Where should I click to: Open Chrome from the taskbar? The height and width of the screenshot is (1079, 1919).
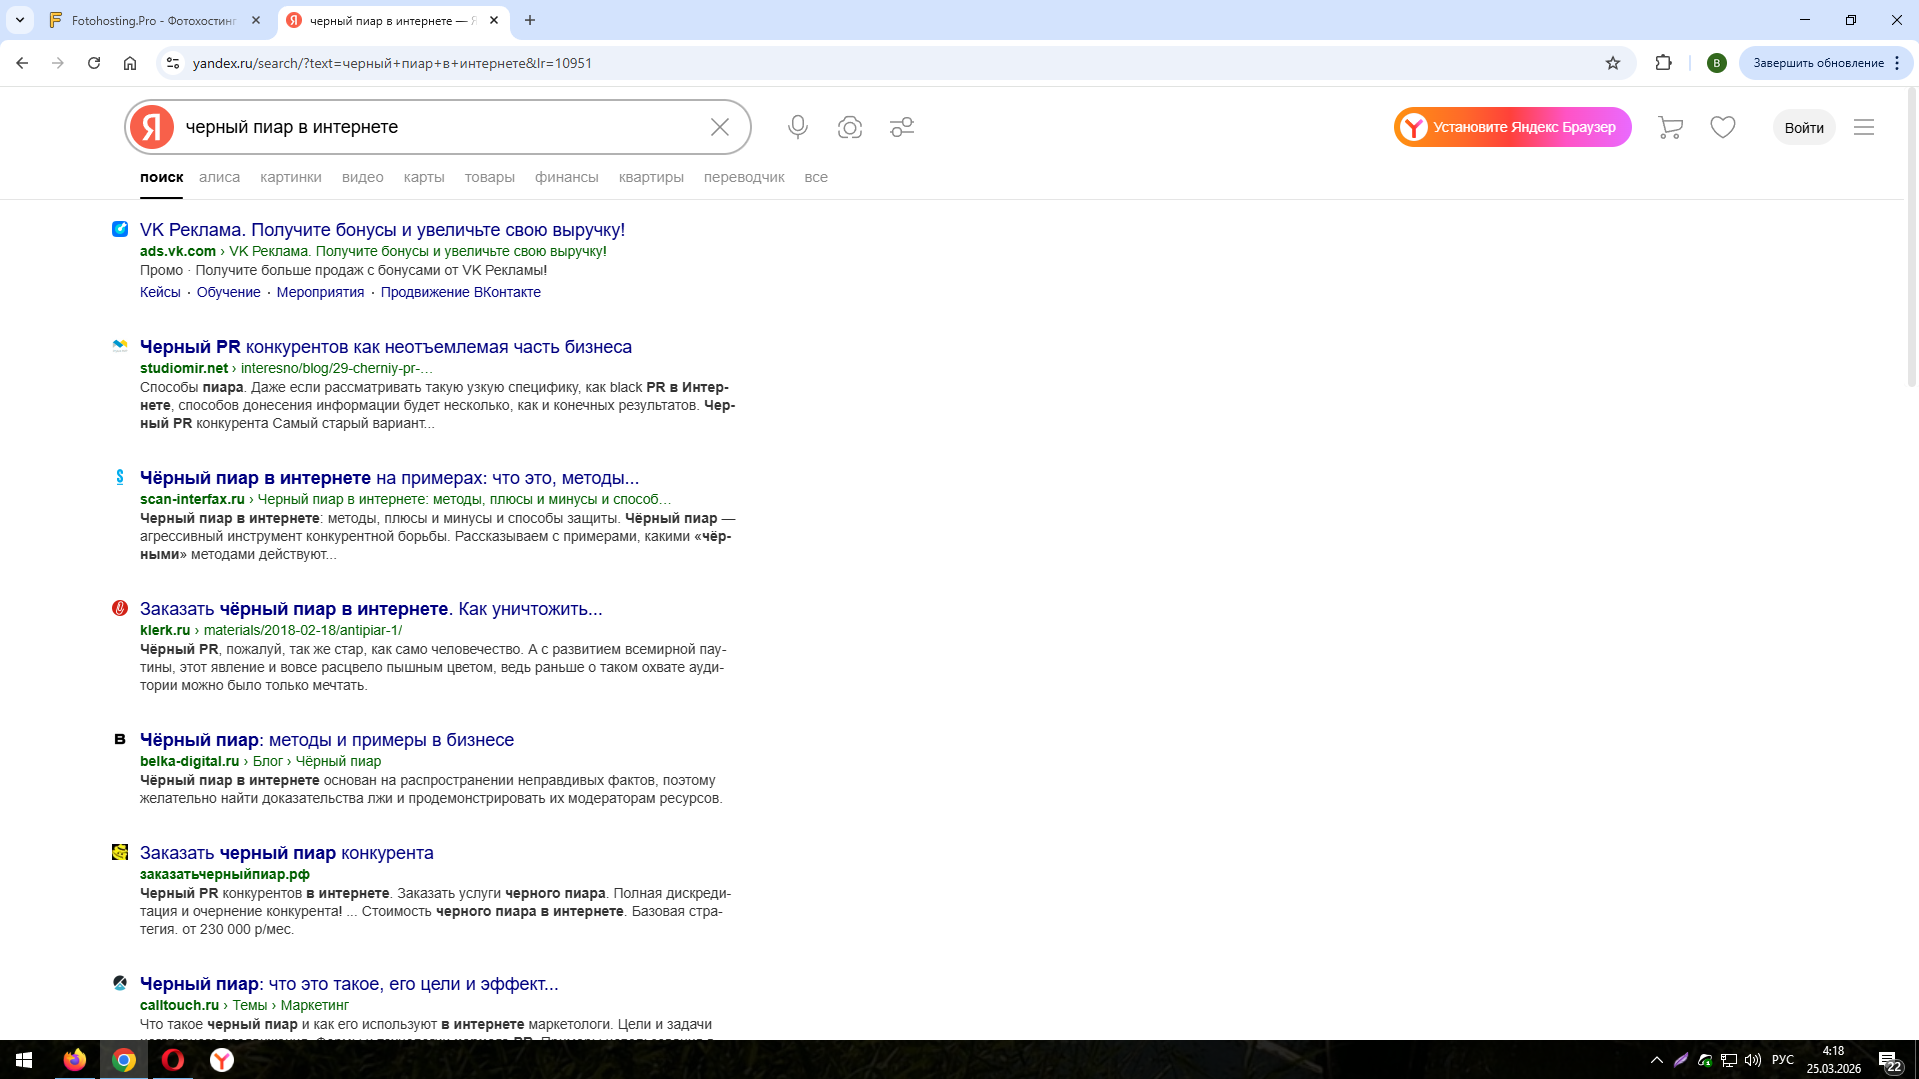(124, 1060)
